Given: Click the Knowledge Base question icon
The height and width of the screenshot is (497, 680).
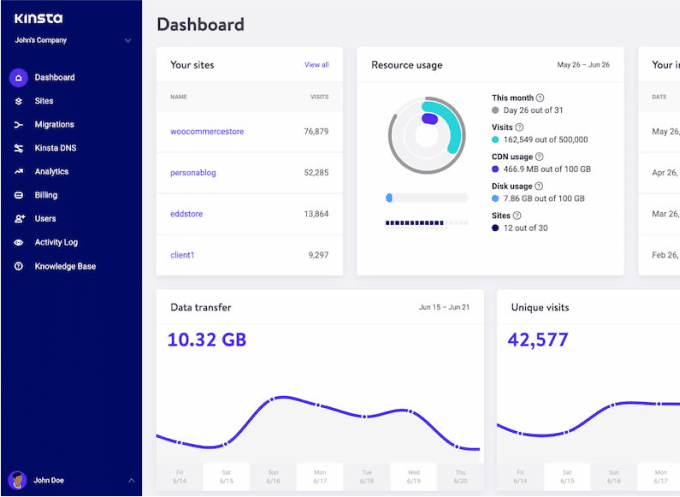Looking at the screenshot, I should (18, 267).
